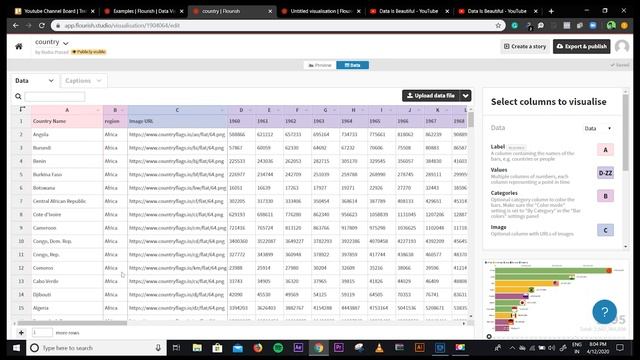This screenshot has width=640, height=360.
Task: Open column A header dropdown arrow
Action: click(x=98, y=110)
